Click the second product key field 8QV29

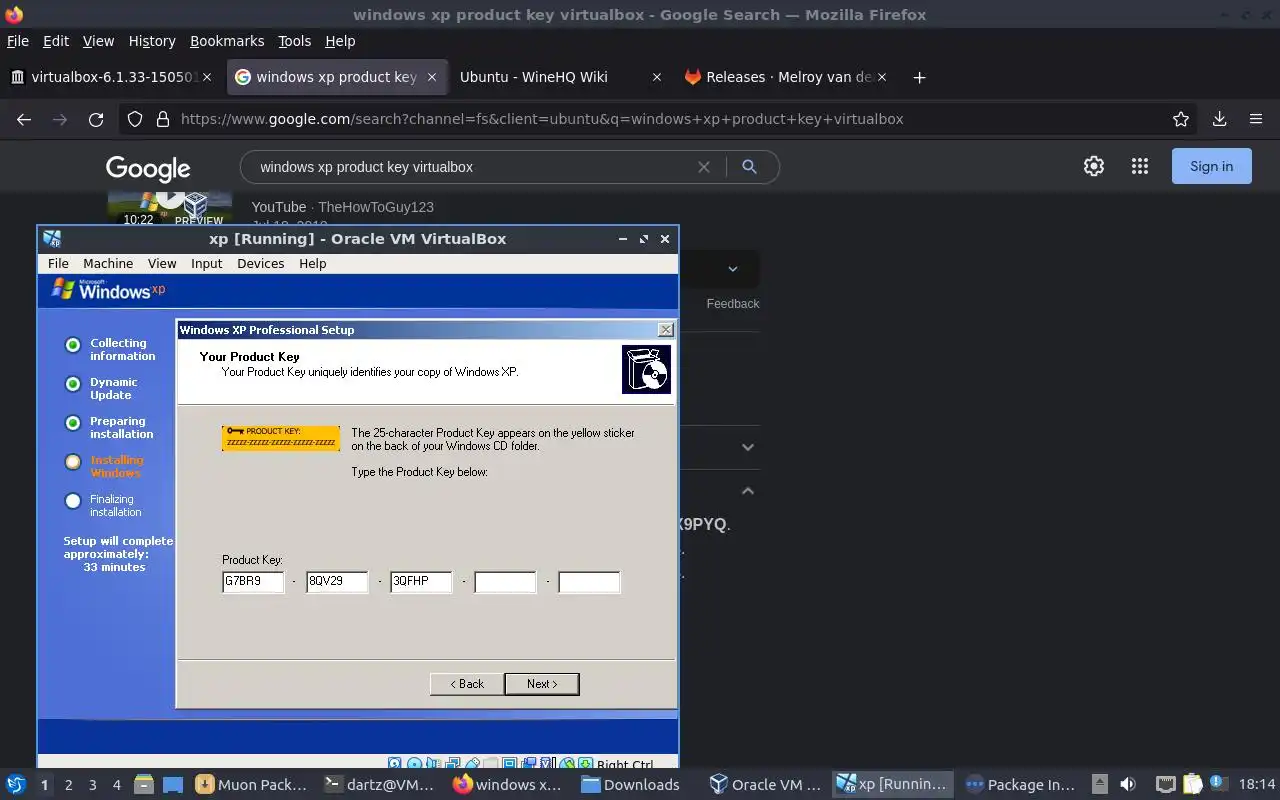pos(337,582)
